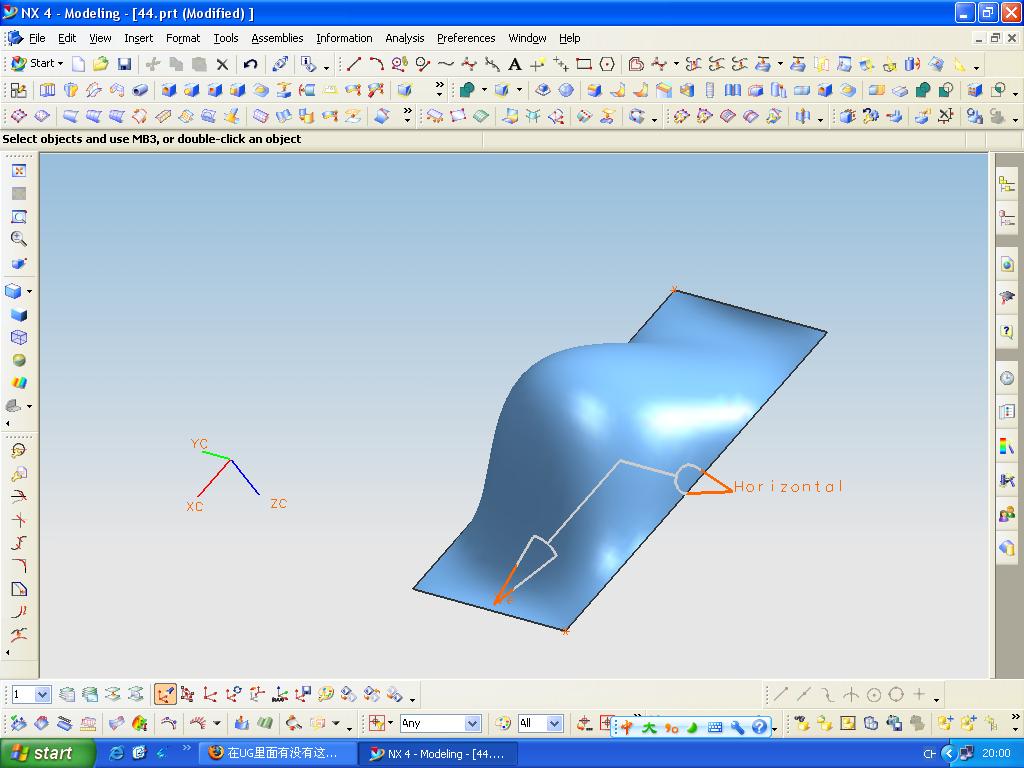Image resolution: width=1024 pixels, height=768 pixels.
Task: Click the New file icon
Action: coord(78,63)
